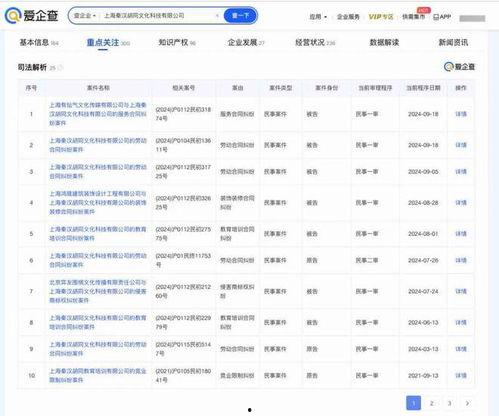
Task: View 详情 for case row 10
Action: coord(461,376)
